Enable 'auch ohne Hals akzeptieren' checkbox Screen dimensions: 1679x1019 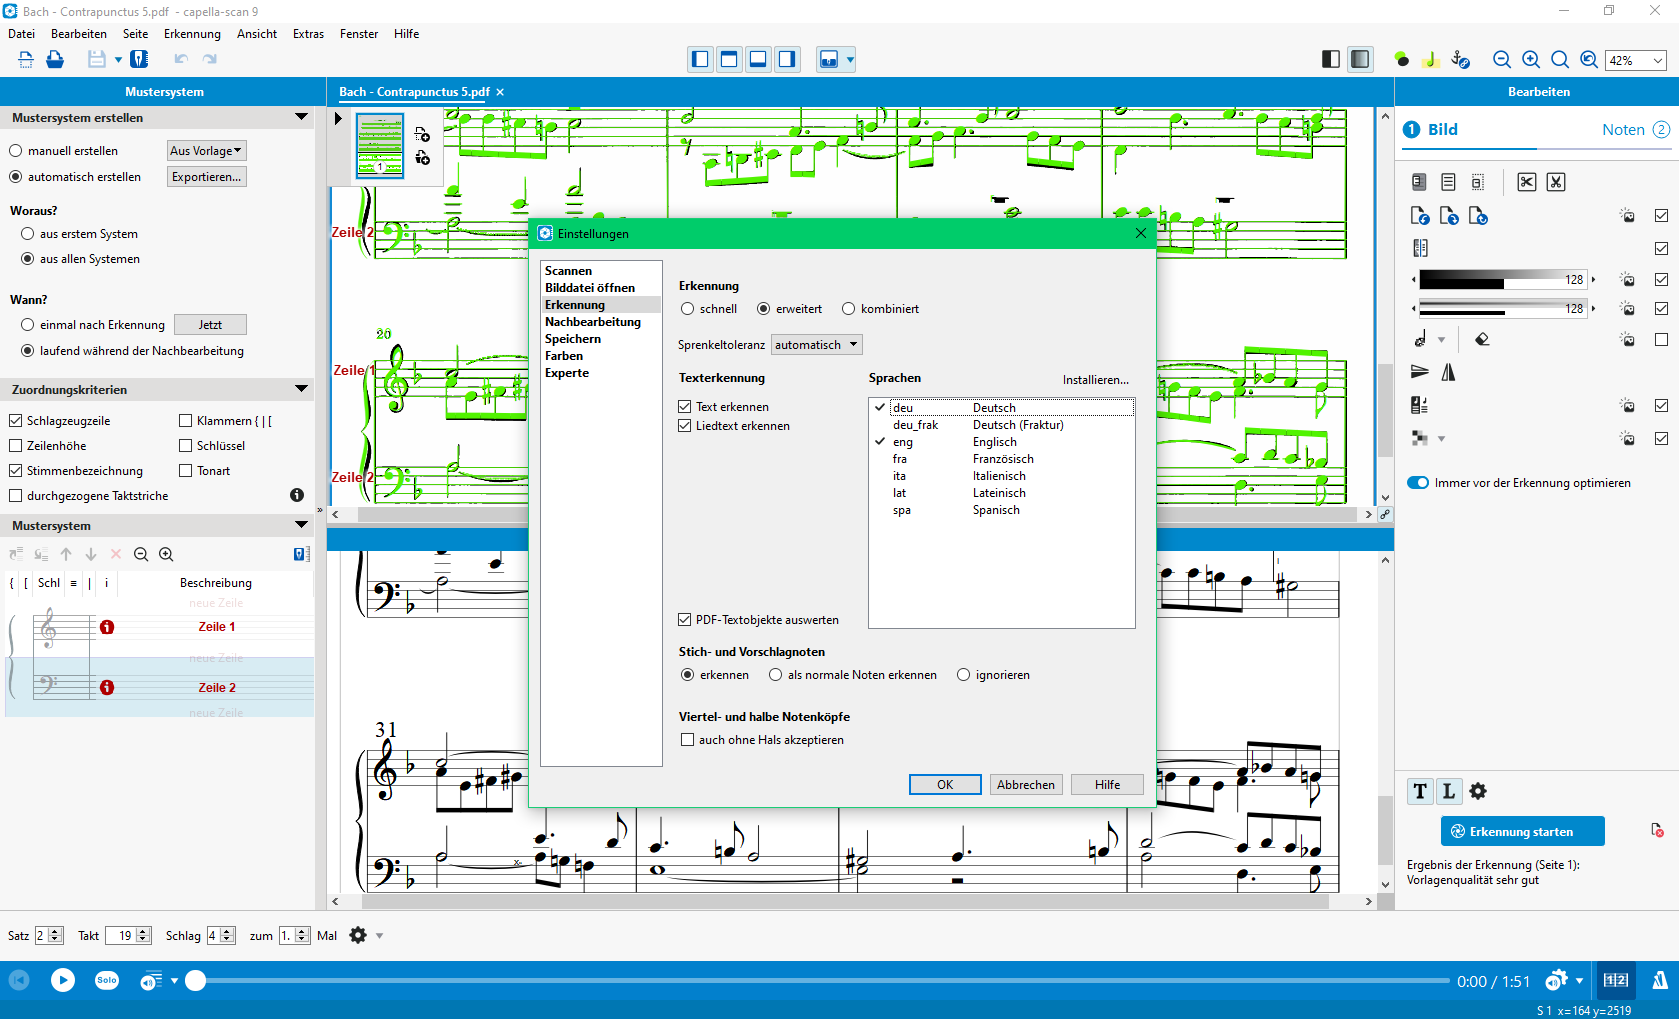pyautogui.click(x=687, y=740)
